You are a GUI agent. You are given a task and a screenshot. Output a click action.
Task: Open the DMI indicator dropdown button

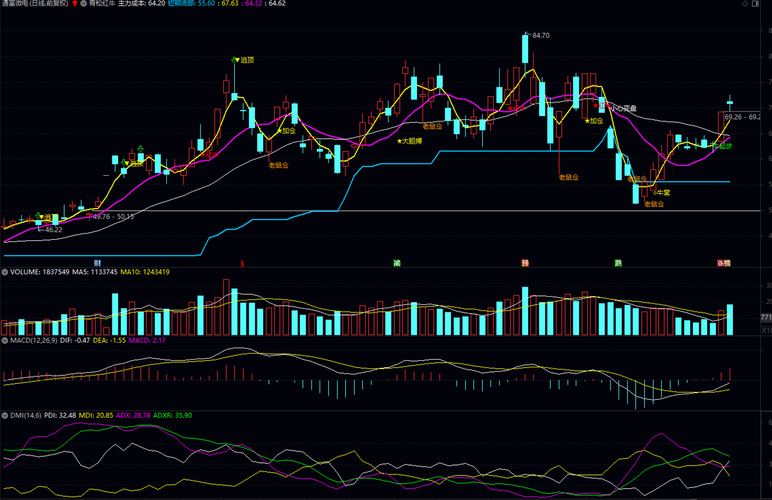pyautogui.click(x=4, y=415)
